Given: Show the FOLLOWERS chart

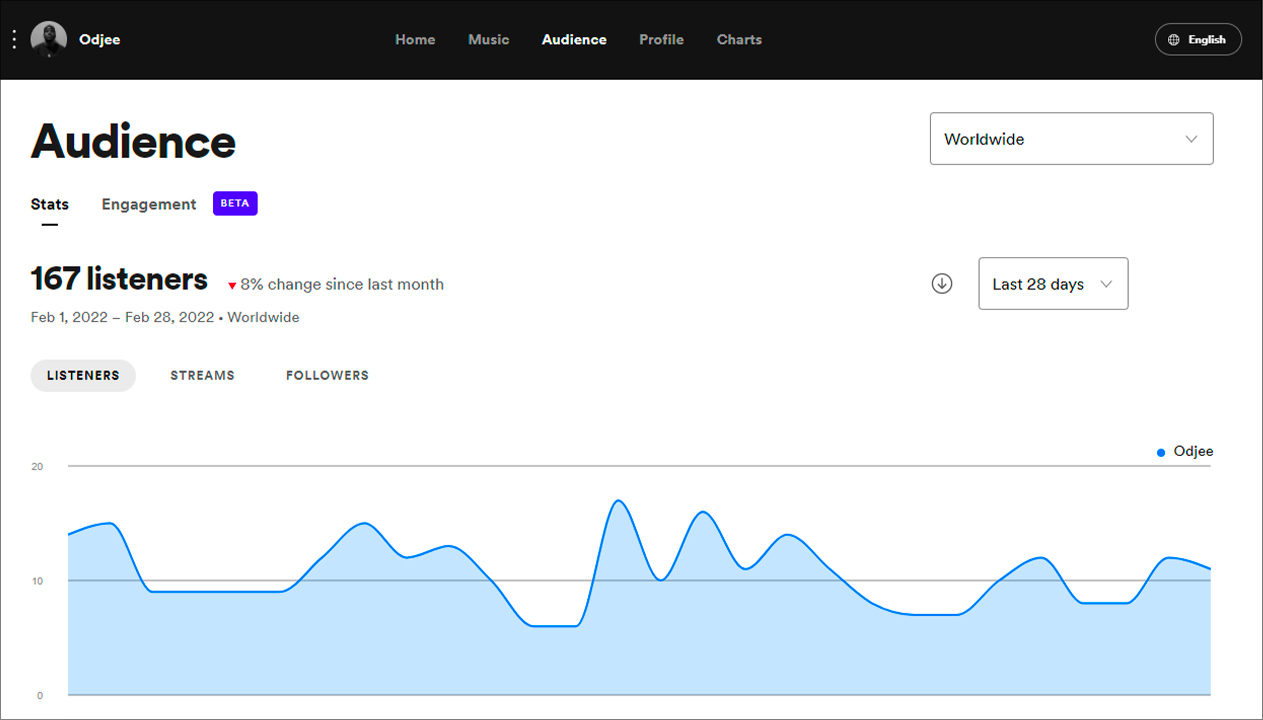Looking at the screenshot, I should coord(327,376).
